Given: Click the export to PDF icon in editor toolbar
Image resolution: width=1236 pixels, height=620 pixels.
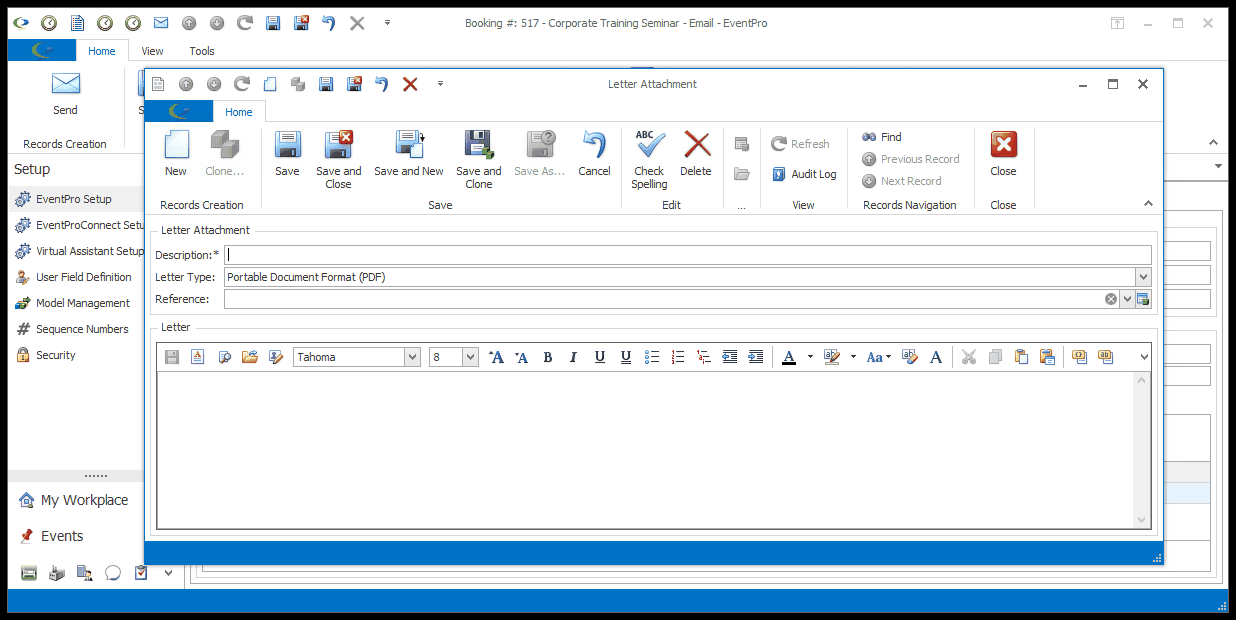Looking at the screenshot, I should pos(198,357).
